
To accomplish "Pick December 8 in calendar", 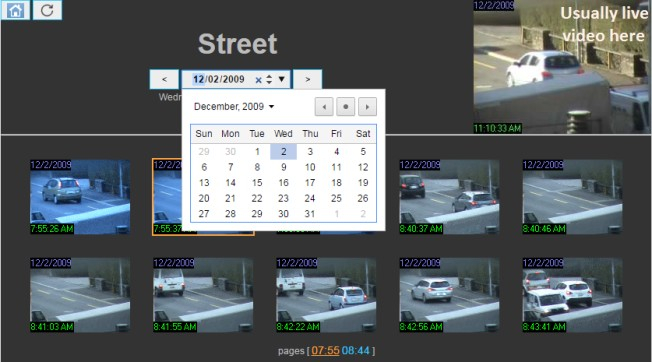I will coord(257,167).
